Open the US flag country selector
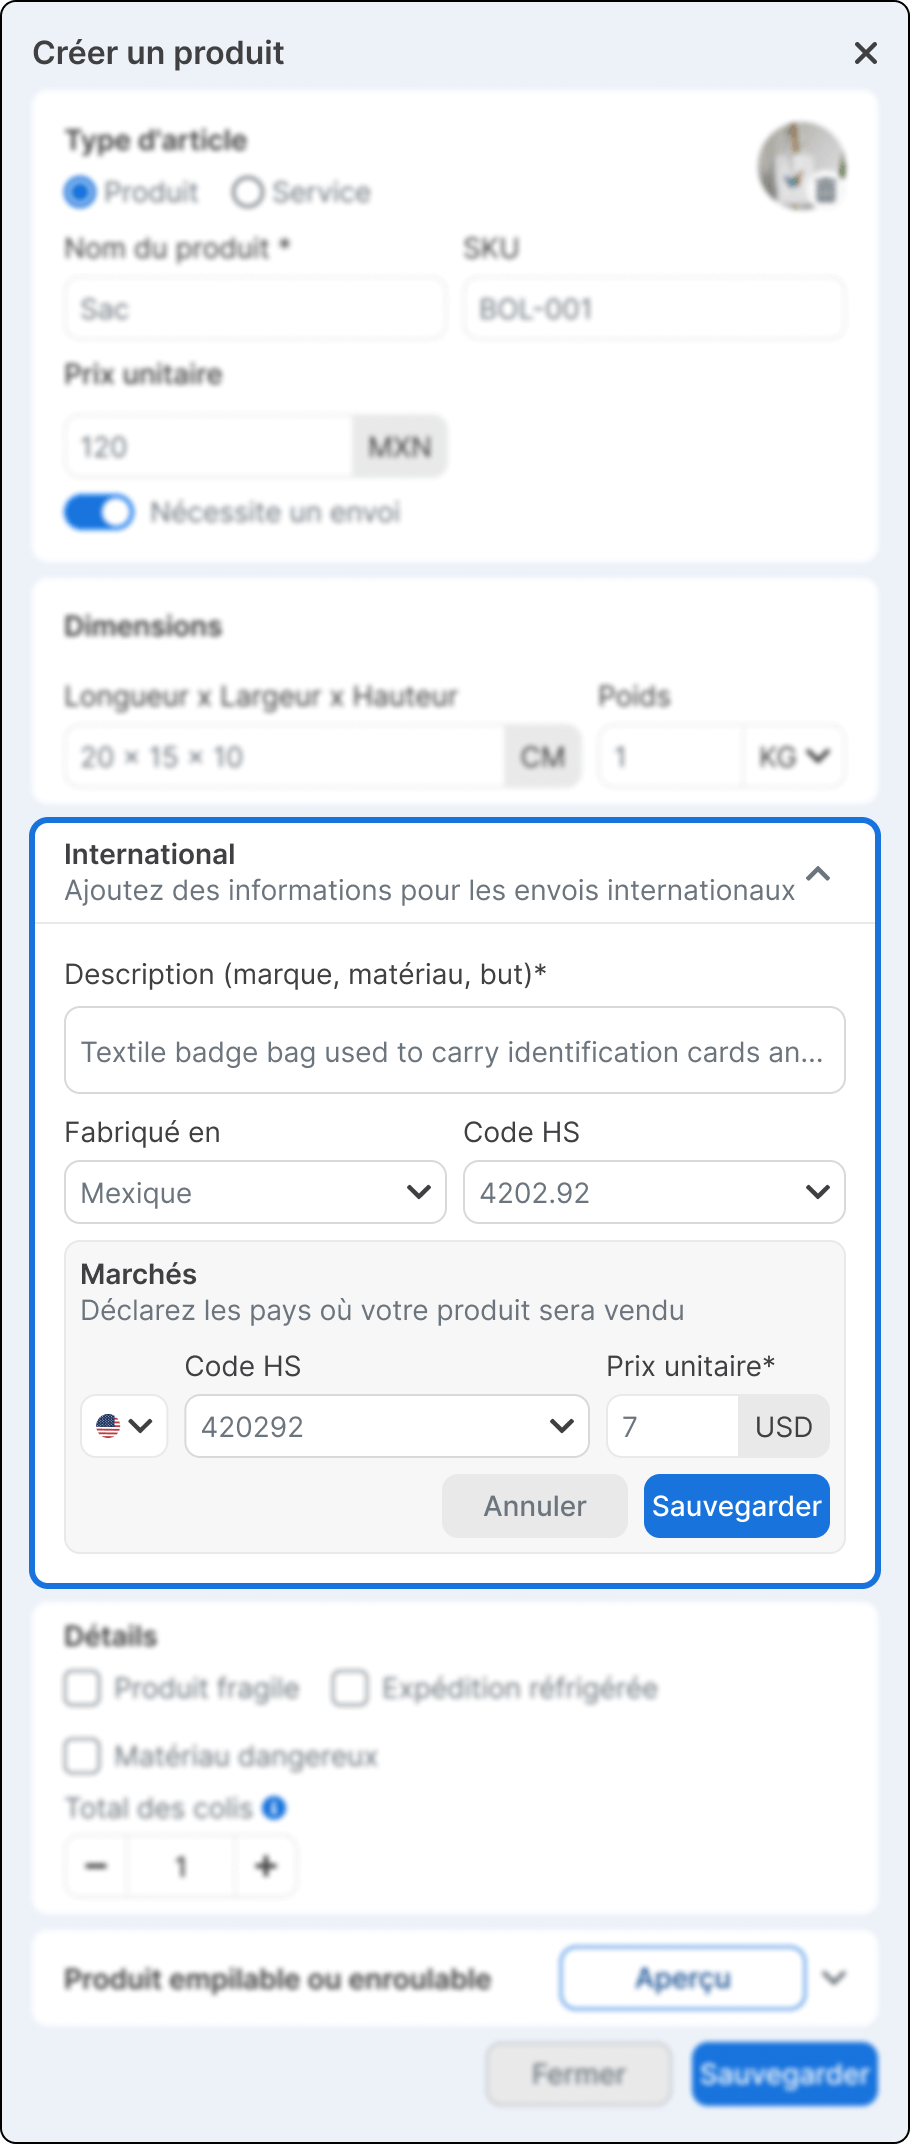This screenshot has width=910, height=2144. coord(124,1426)
